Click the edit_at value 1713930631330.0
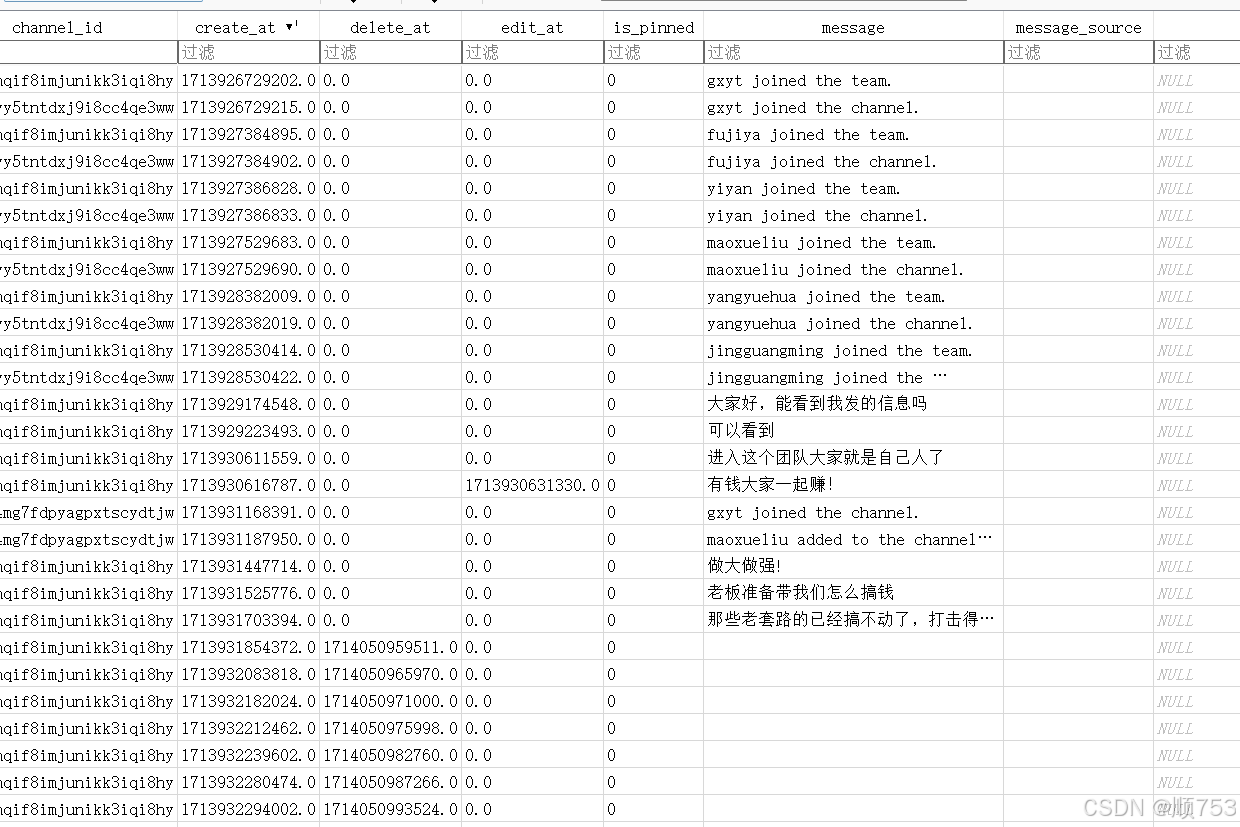Viewport: 1240px width, 827px height. pos(532,485)
